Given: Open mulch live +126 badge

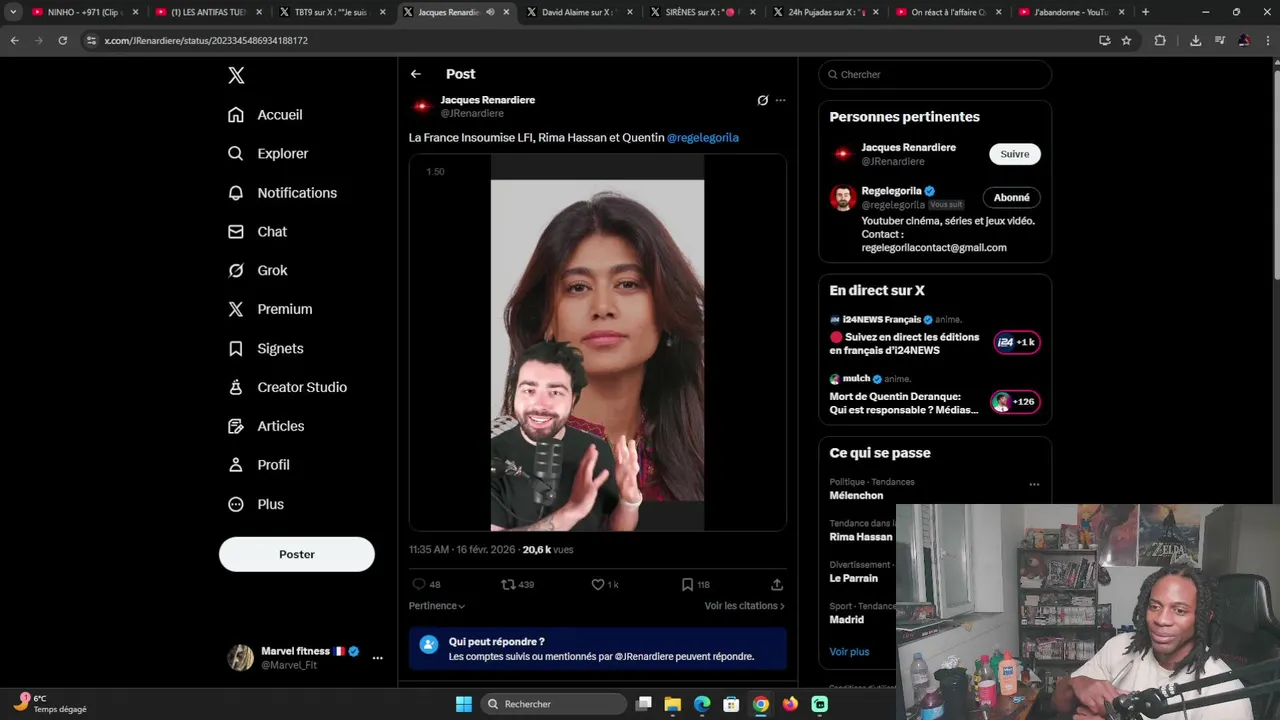Looking at the screenshot, I should click(x=1016, y=402).
